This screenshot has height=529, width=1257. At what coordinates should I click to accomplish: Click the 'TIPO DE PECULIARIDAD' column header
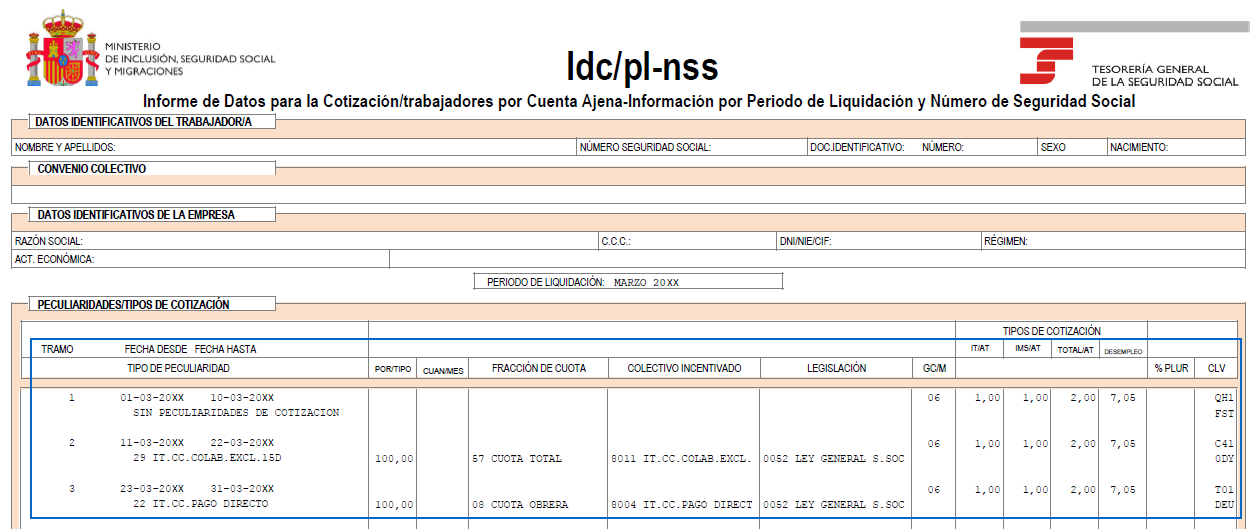click(178, 369)
